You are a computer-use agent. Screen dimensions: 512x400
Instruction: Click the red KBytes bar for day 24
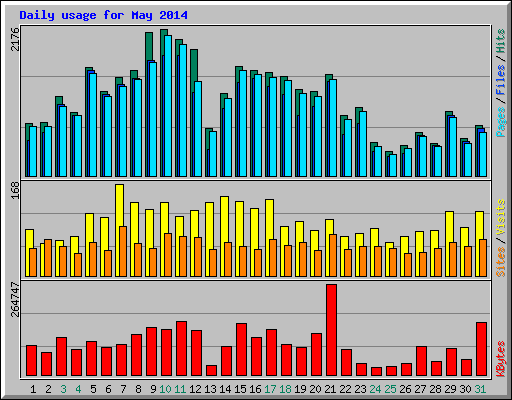tap(376, 372)
